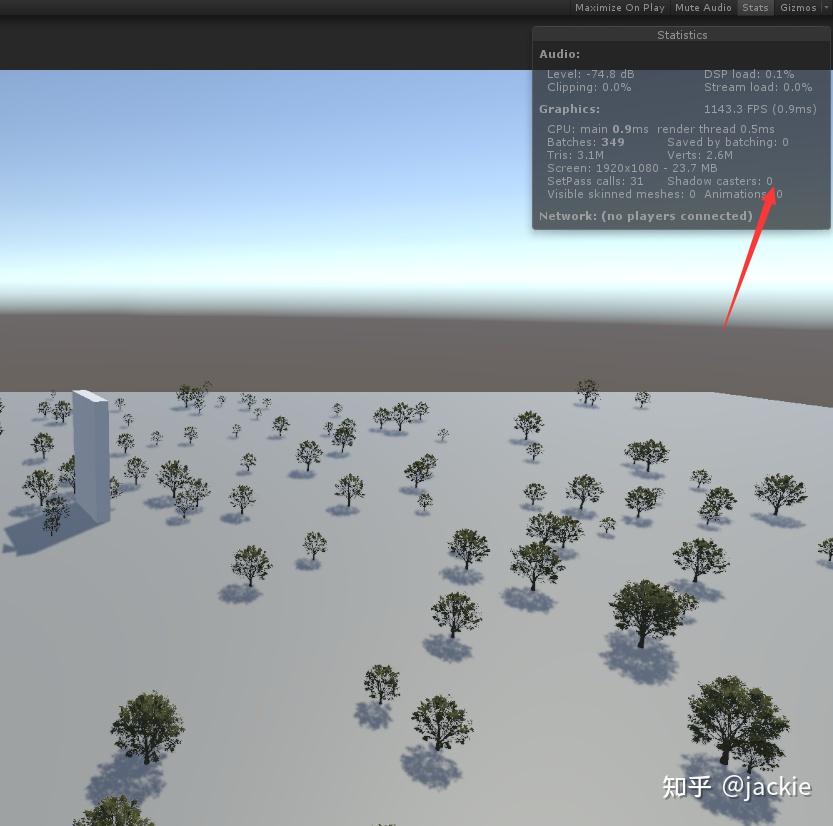Select the 'Graphics:' section heading
833x826 pixels.
(569, 109)
